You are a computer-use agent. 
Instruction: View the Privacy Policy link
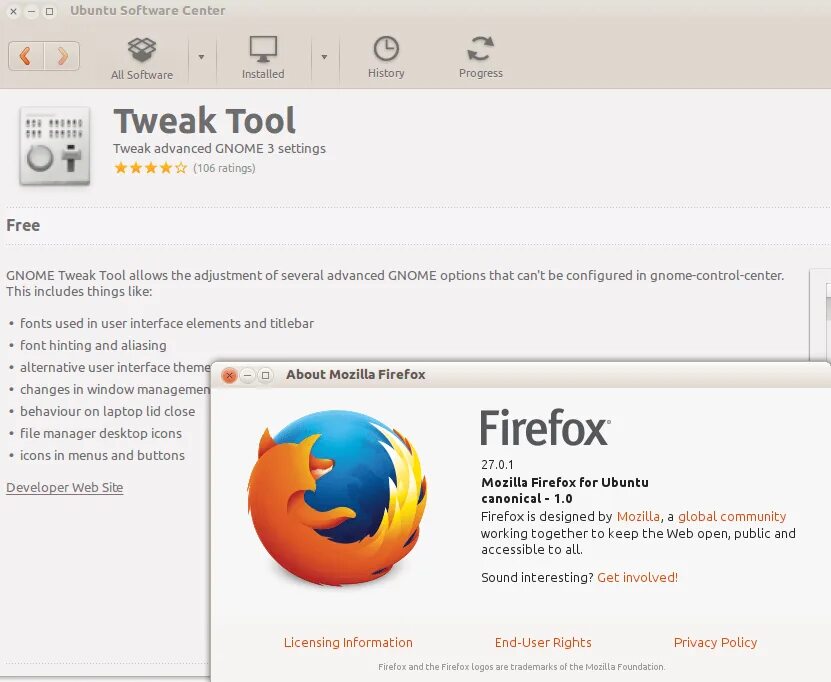point(715,643)
